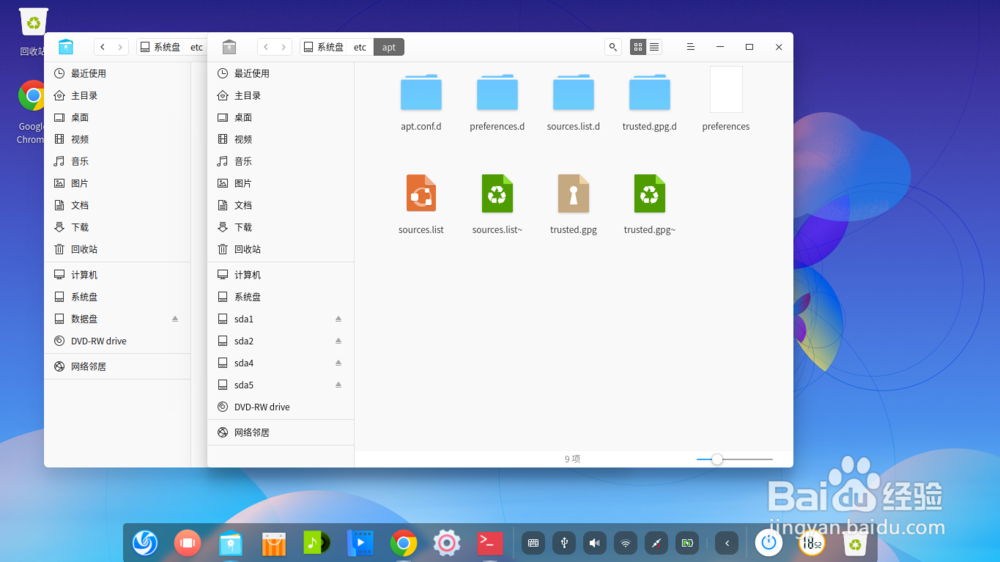The width and height of the screenshot is (1000, 562).
Task: Open the app store in dock
Action: (x=274, y=543)
